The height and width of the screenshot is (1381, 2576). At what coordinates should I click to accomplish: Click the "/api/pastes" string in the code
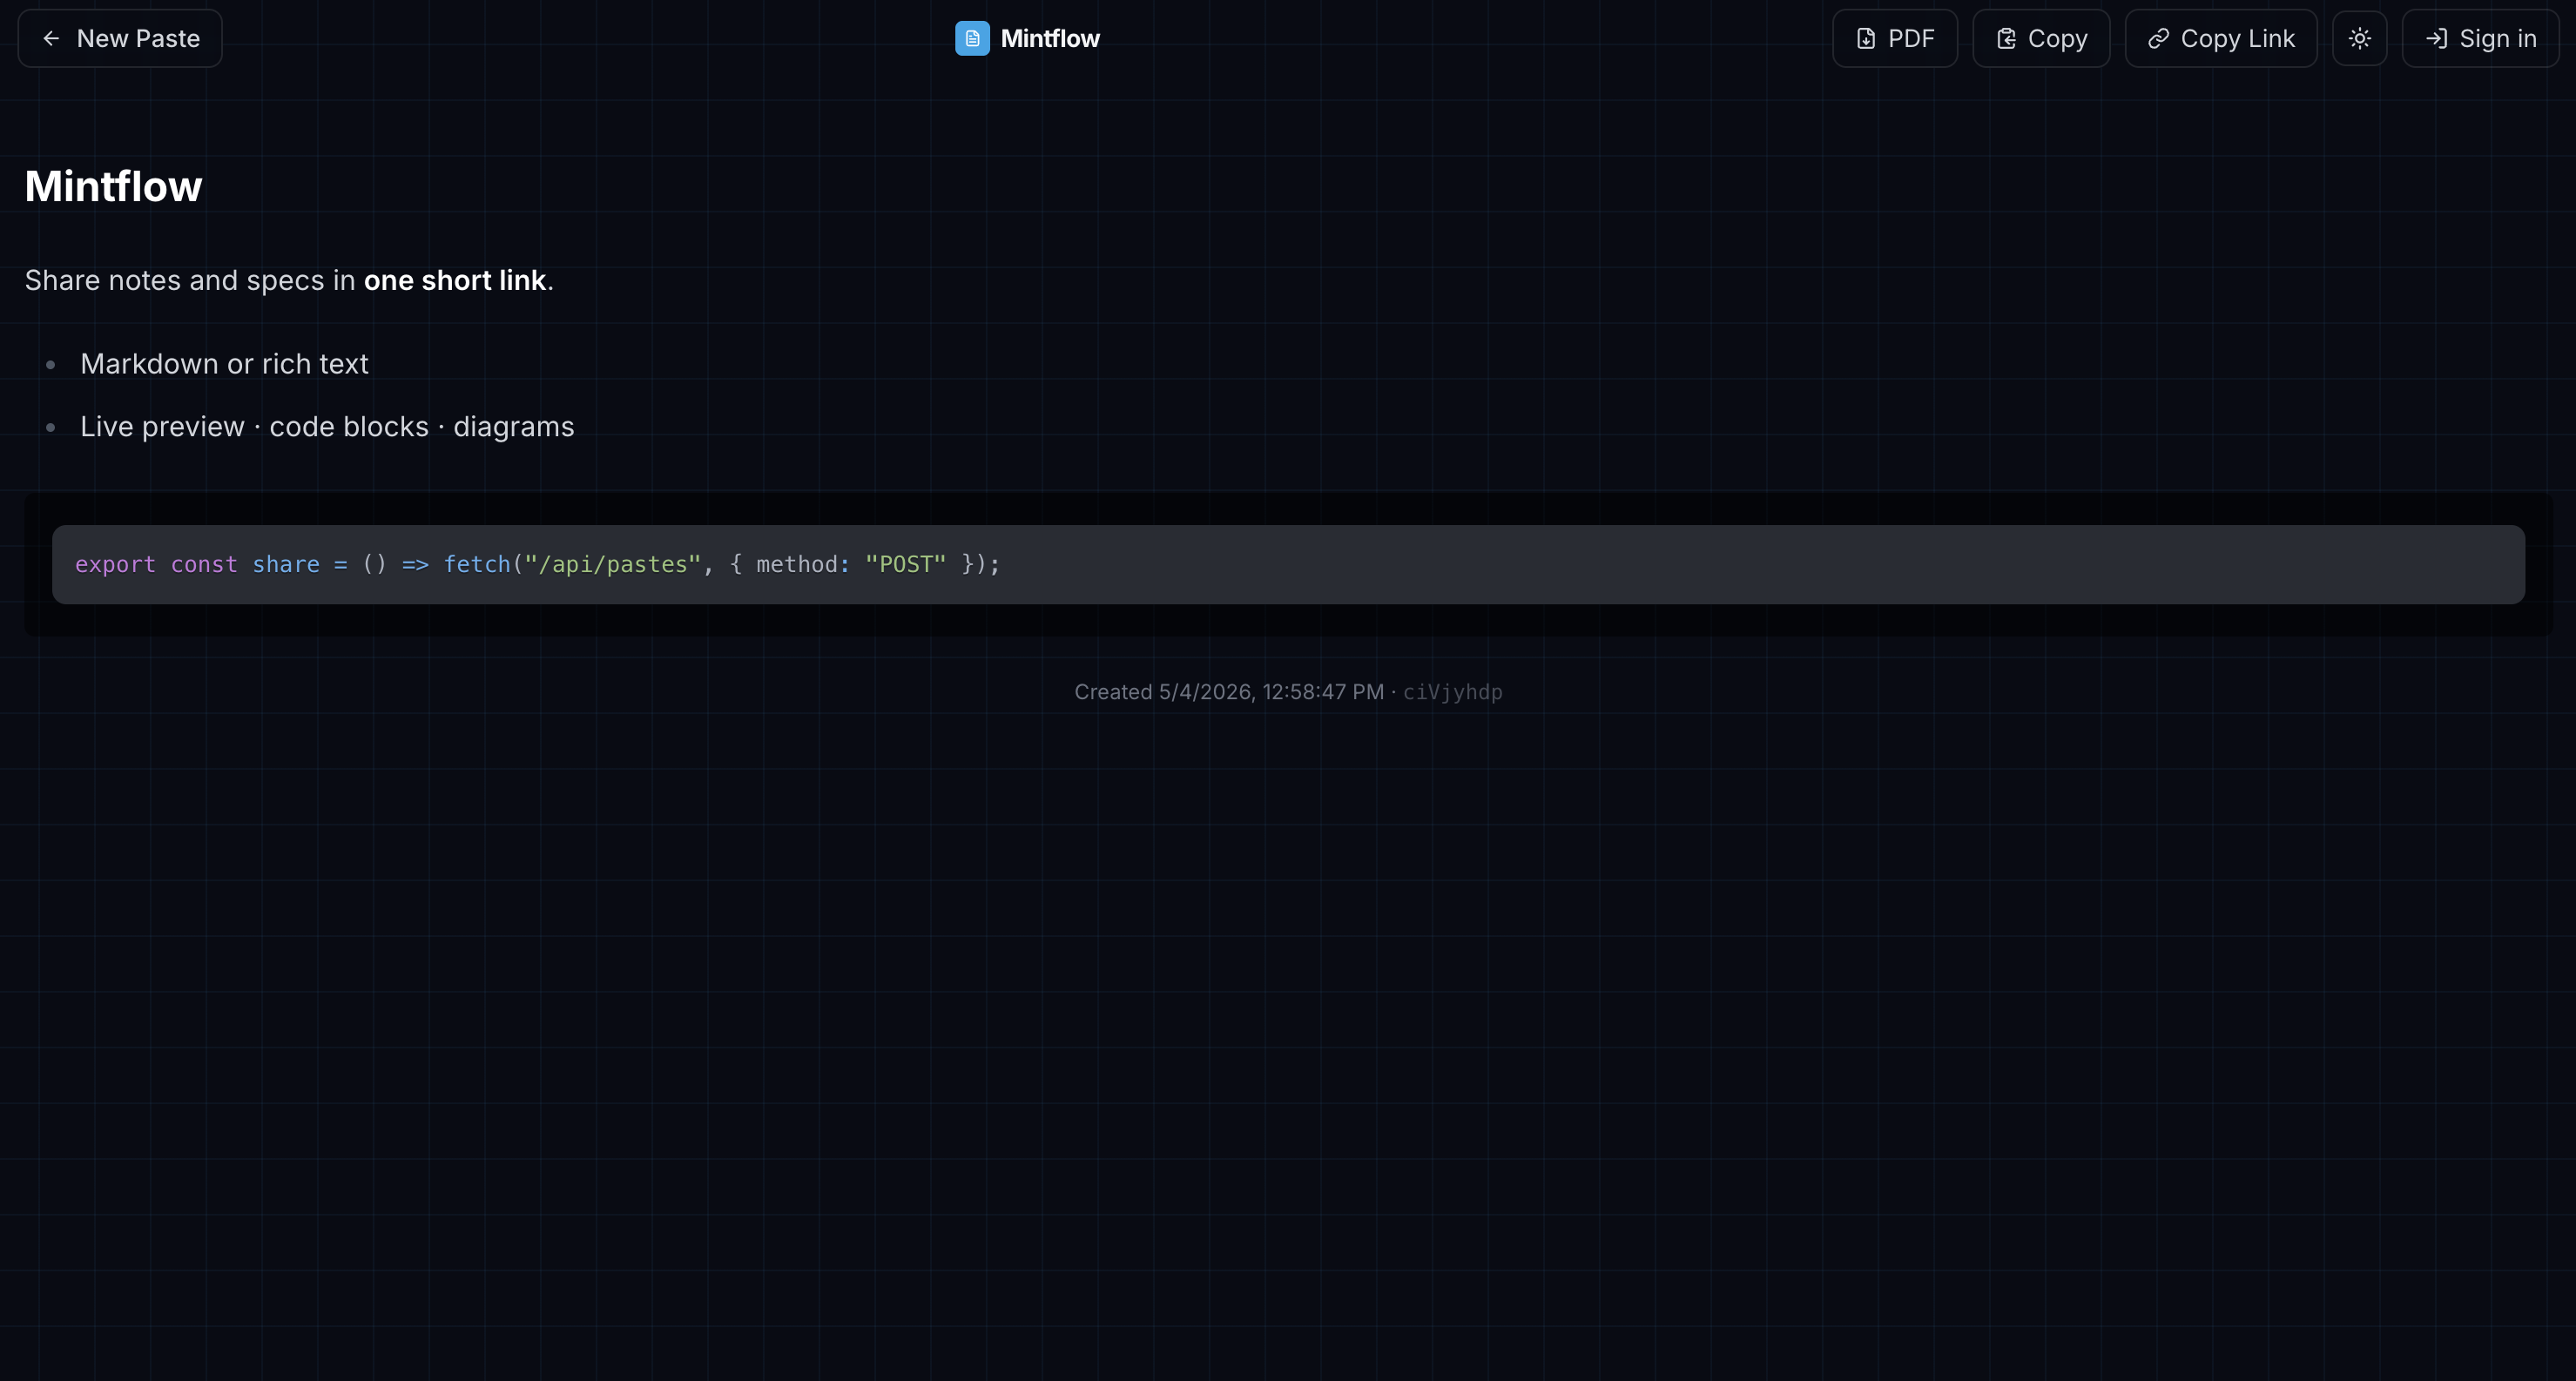612,564
